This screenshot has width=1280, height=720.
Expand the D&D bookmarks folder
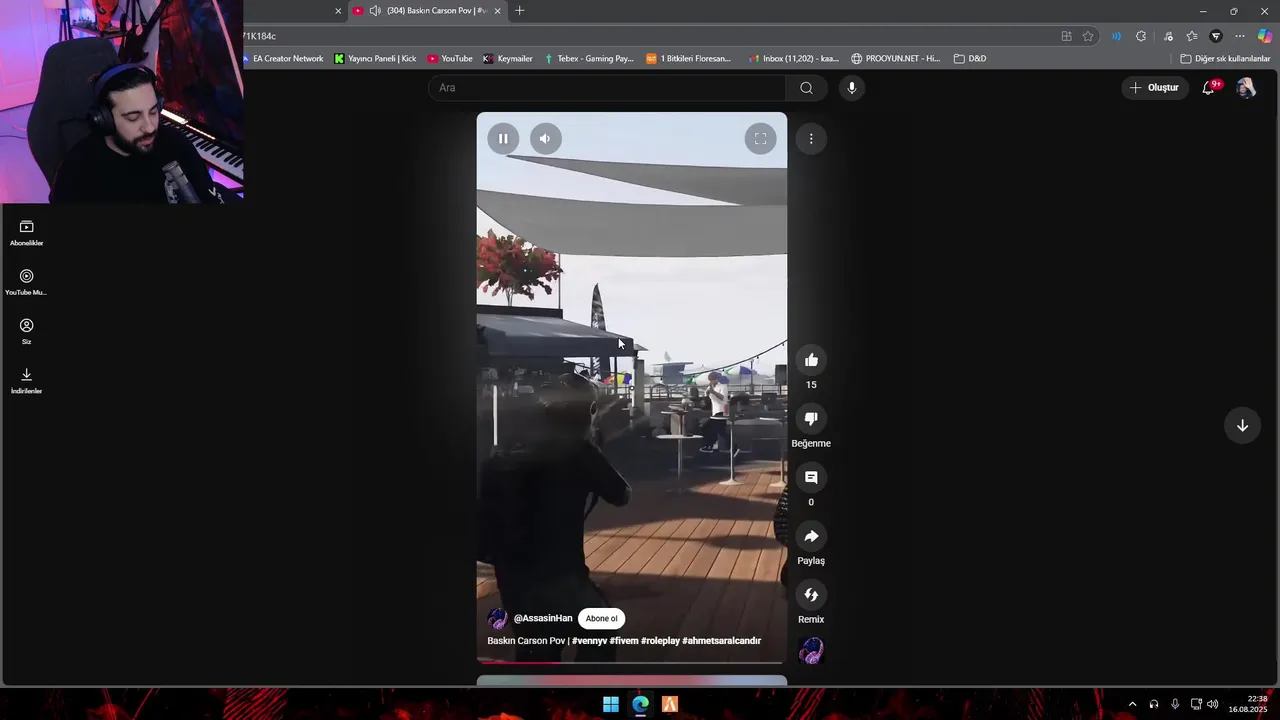(970, 59)
